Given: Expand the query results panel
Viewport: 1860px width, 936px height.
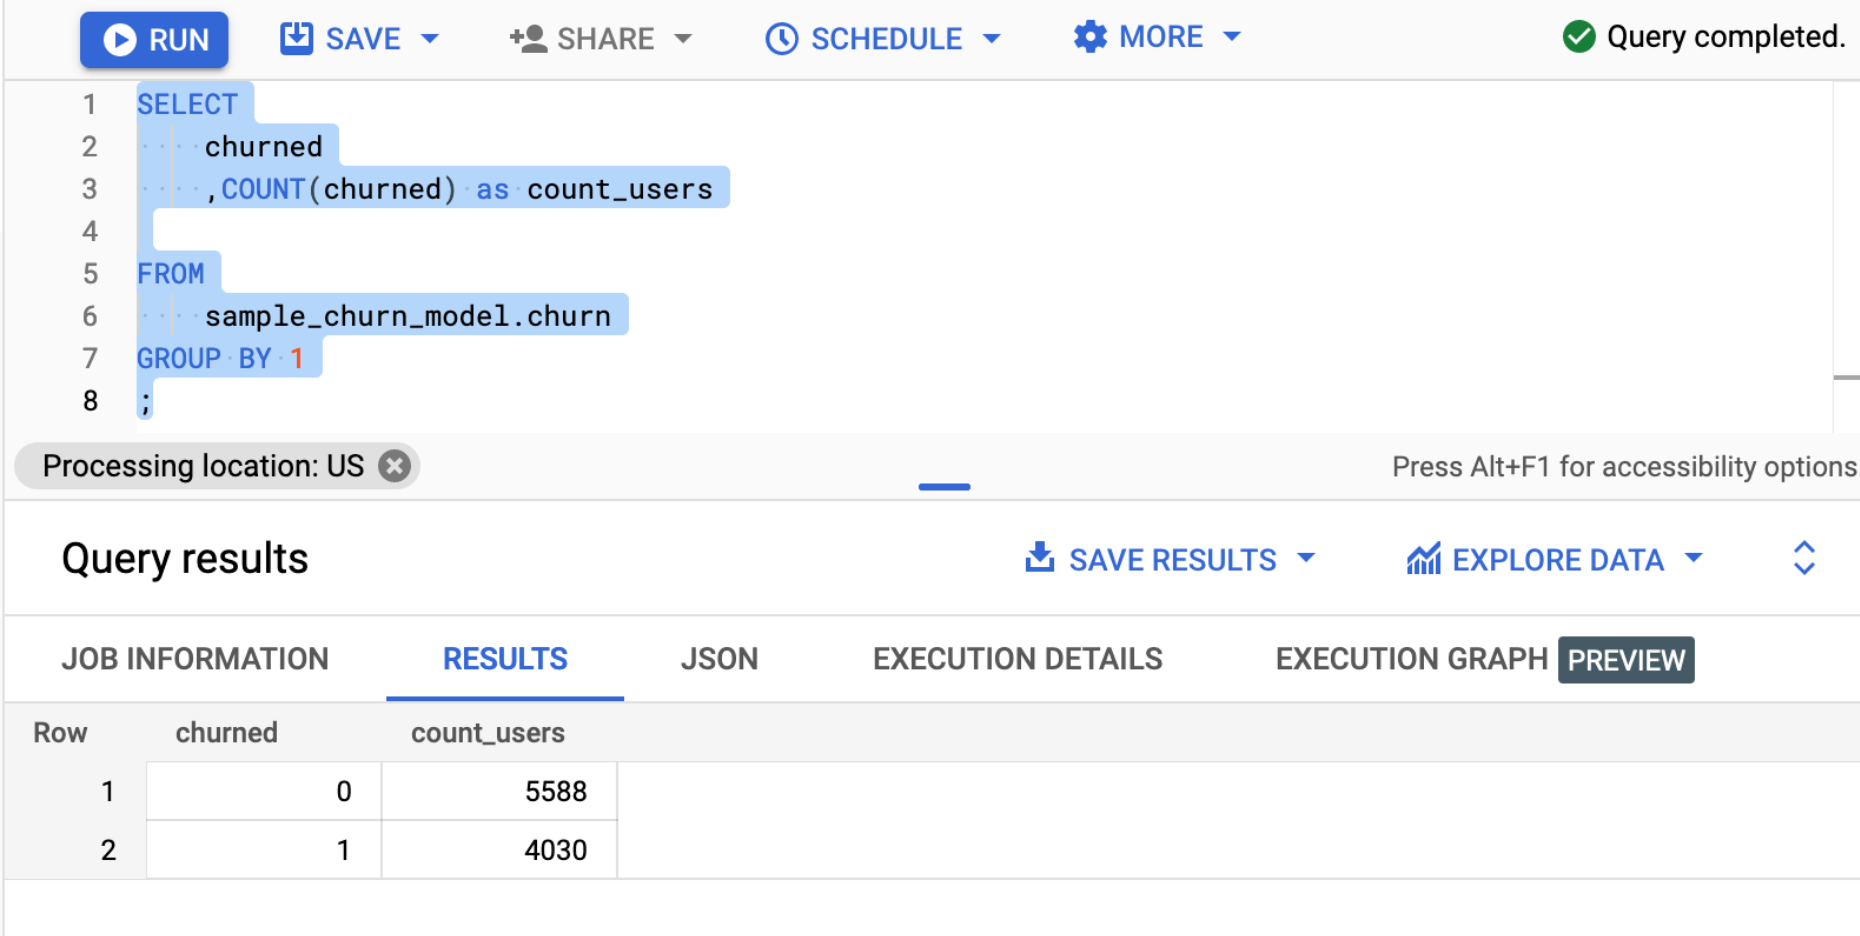Looking at the screenshot, I should click(x=1804, y=558).
